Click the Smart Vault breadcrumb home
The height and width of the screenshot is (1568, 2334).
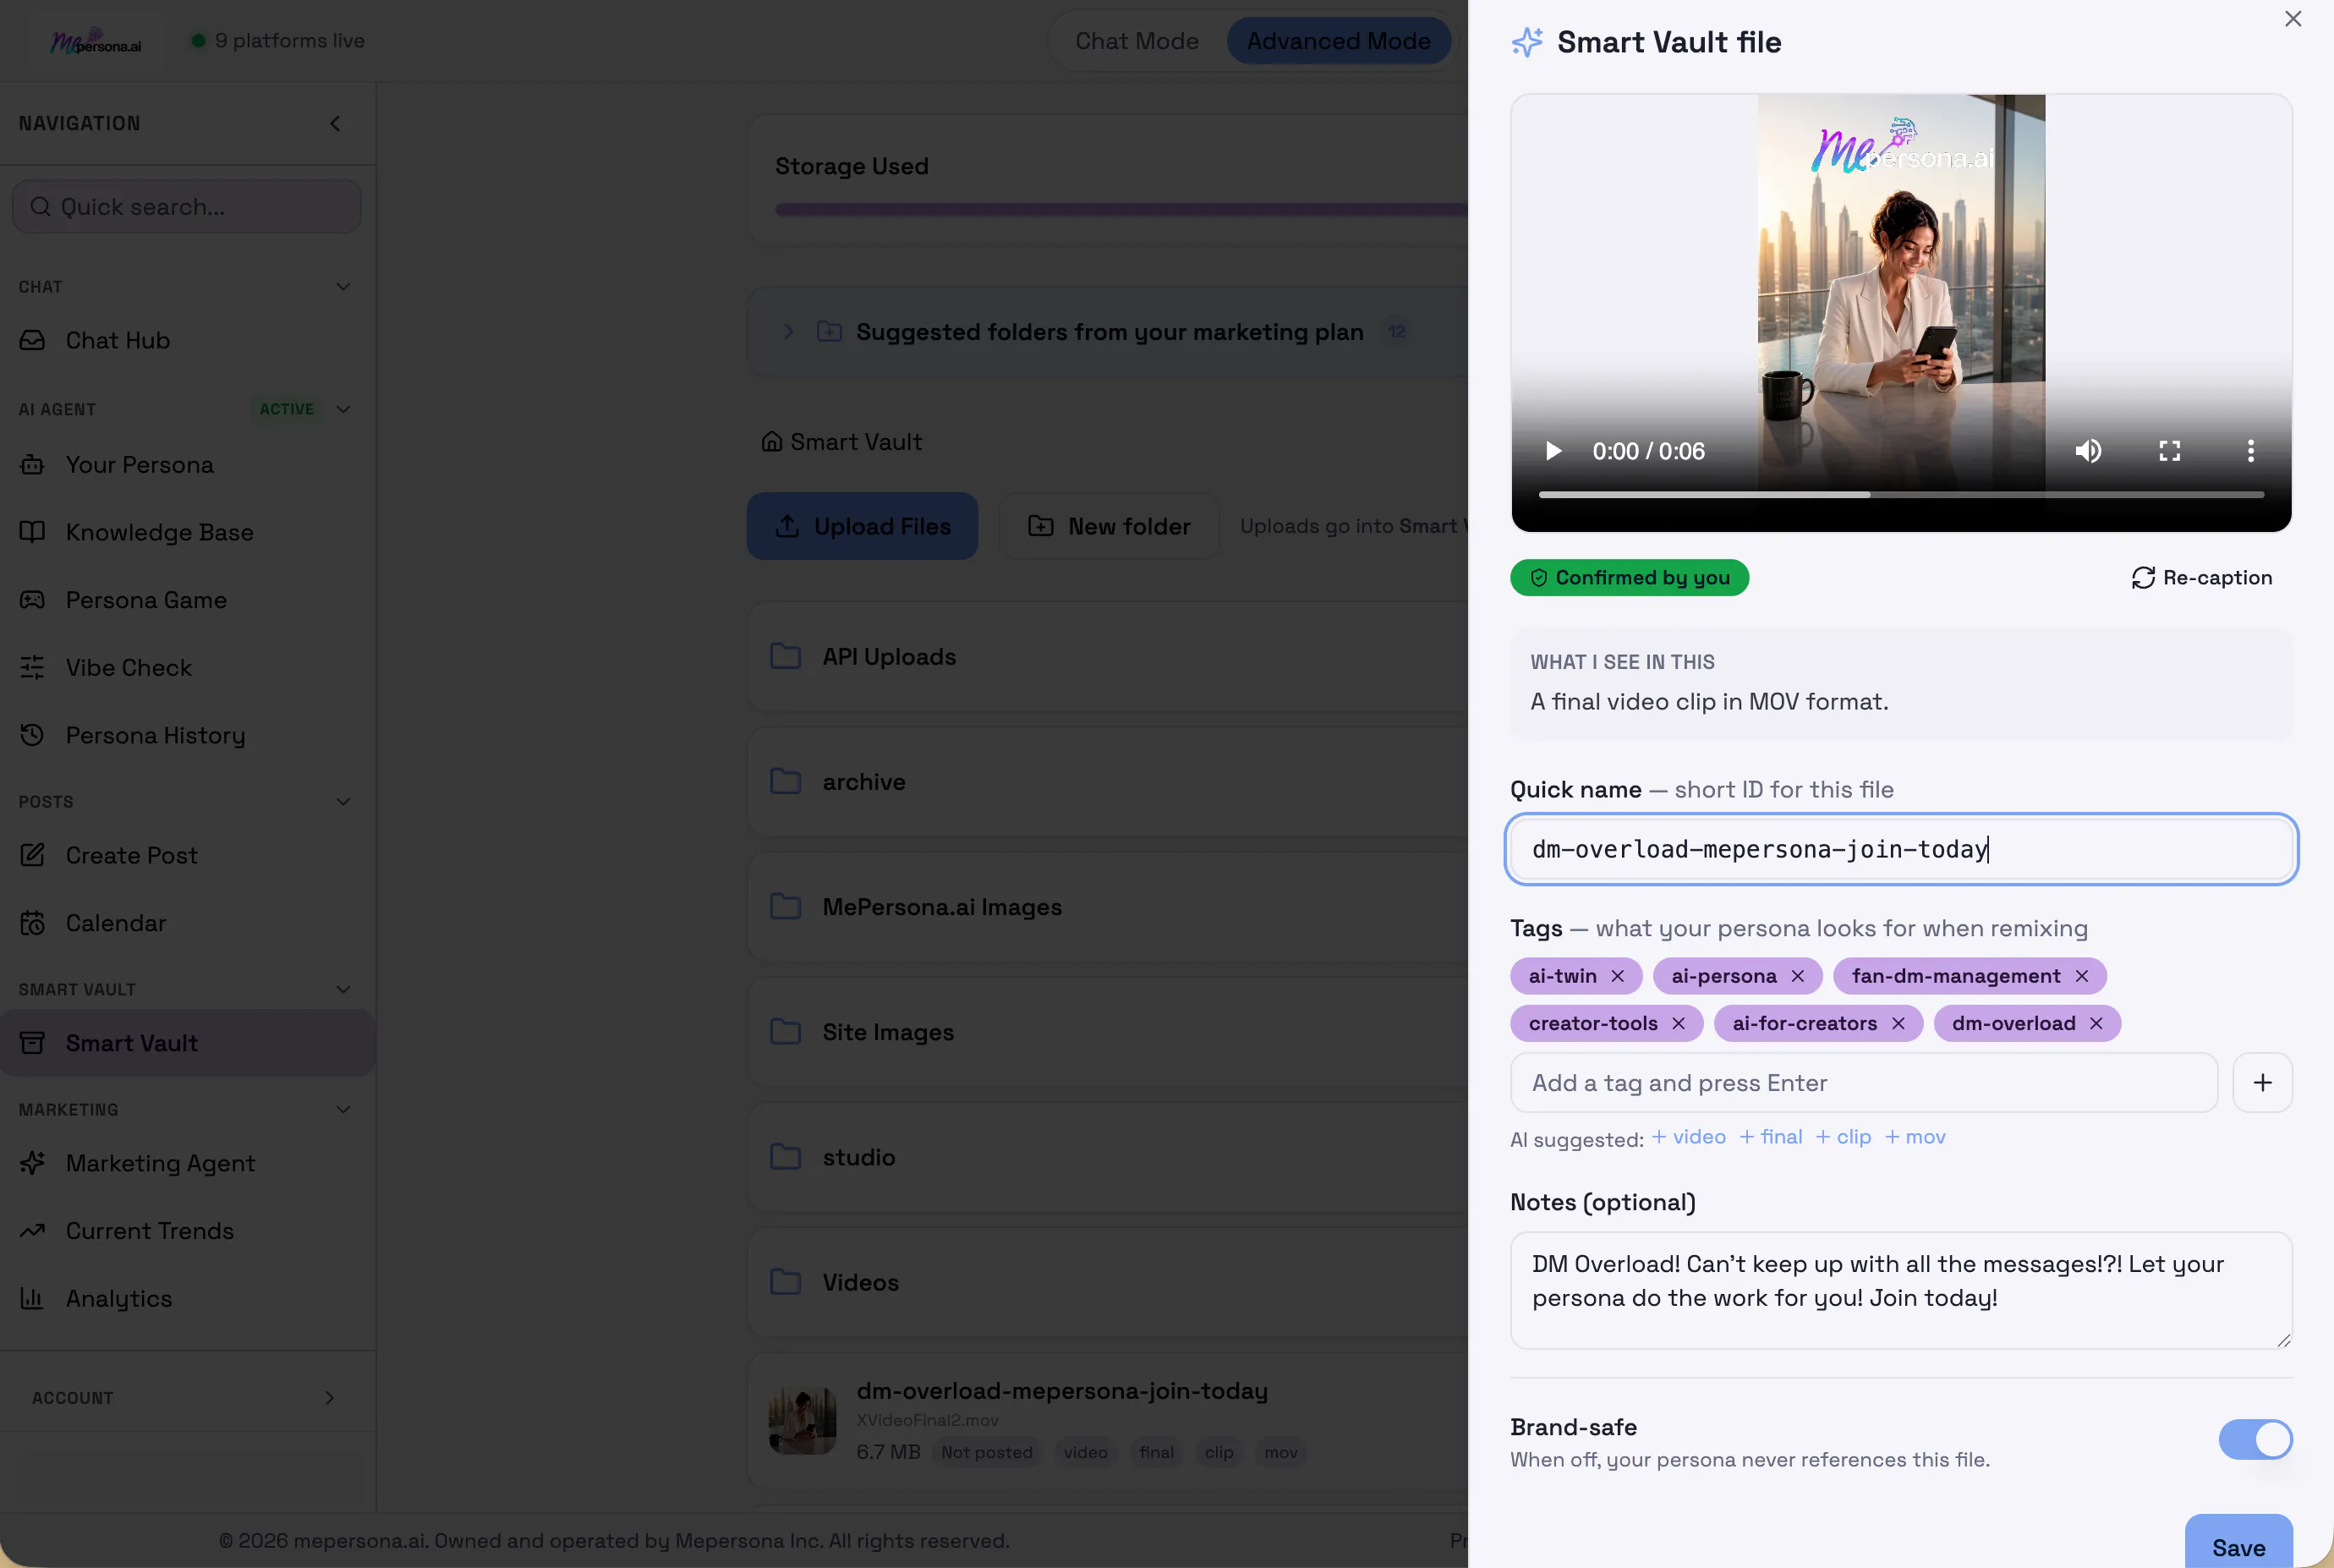coord(841,442)
